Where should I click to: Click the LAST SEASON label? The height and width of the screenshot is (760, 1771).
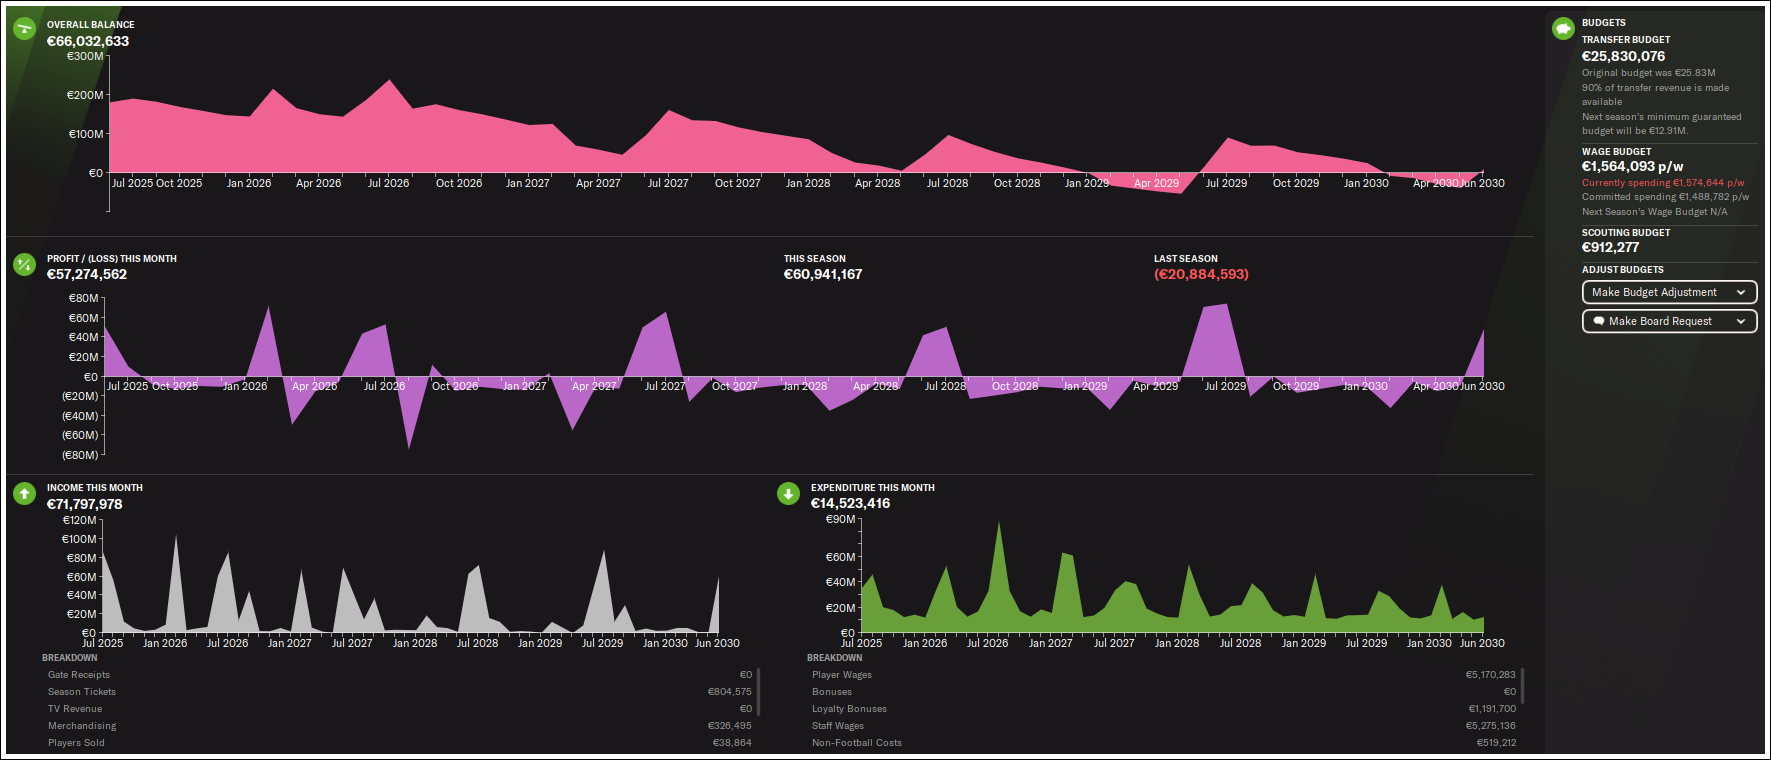[x=1186, y=259]
